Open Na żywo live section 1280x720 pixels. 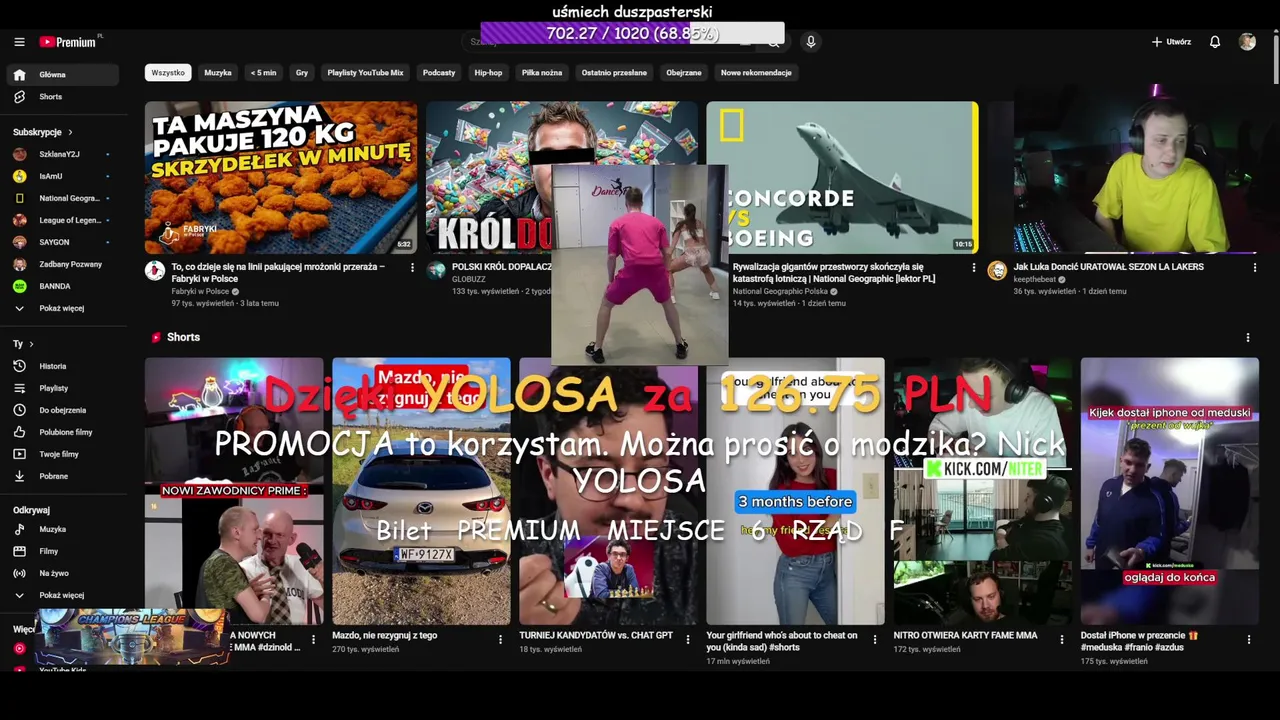tap(63, 573)
